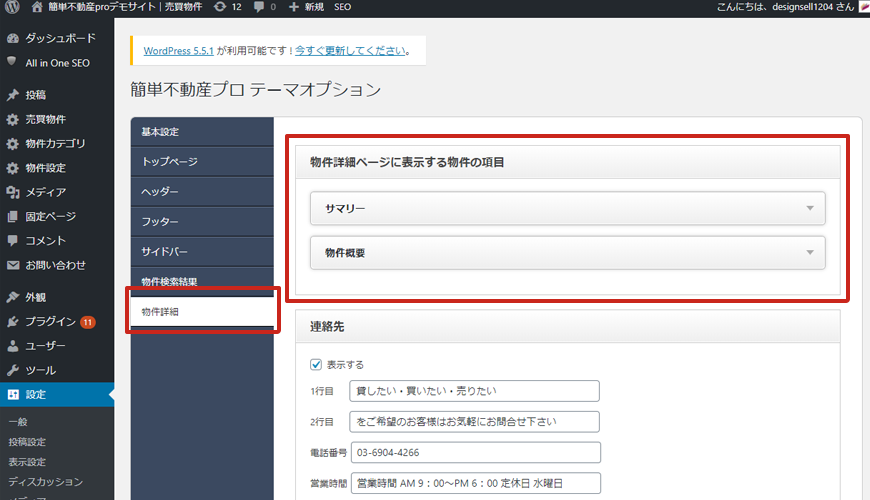Click the WordPress logo icon in admin bar
The width and height of the screenshot is (870, 500).
pos(12,7)
